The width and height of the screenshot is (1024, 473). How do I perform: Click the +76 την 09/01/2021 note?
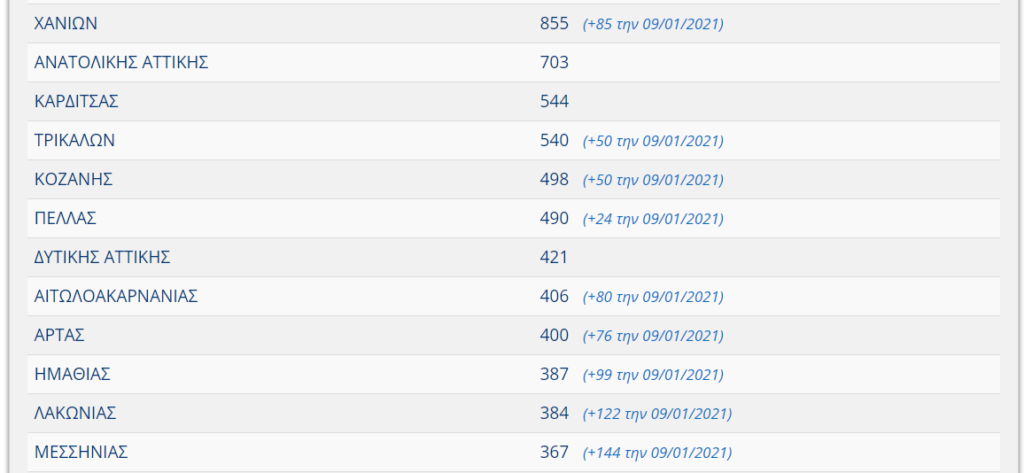click(653, 336)
